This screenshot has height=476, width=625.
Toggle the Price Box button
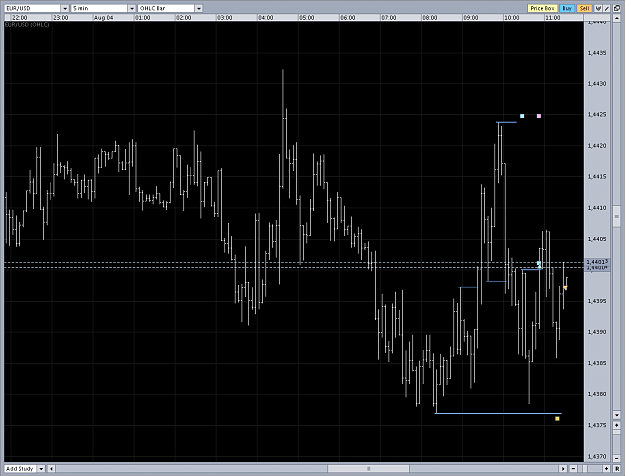[x=542, y=8]
